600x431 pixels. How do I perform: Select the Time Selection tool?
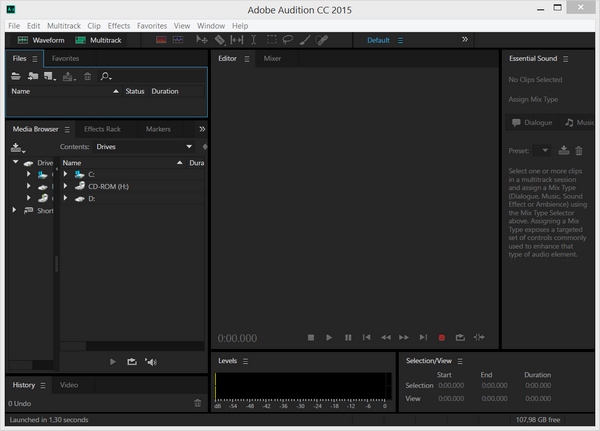253,40
